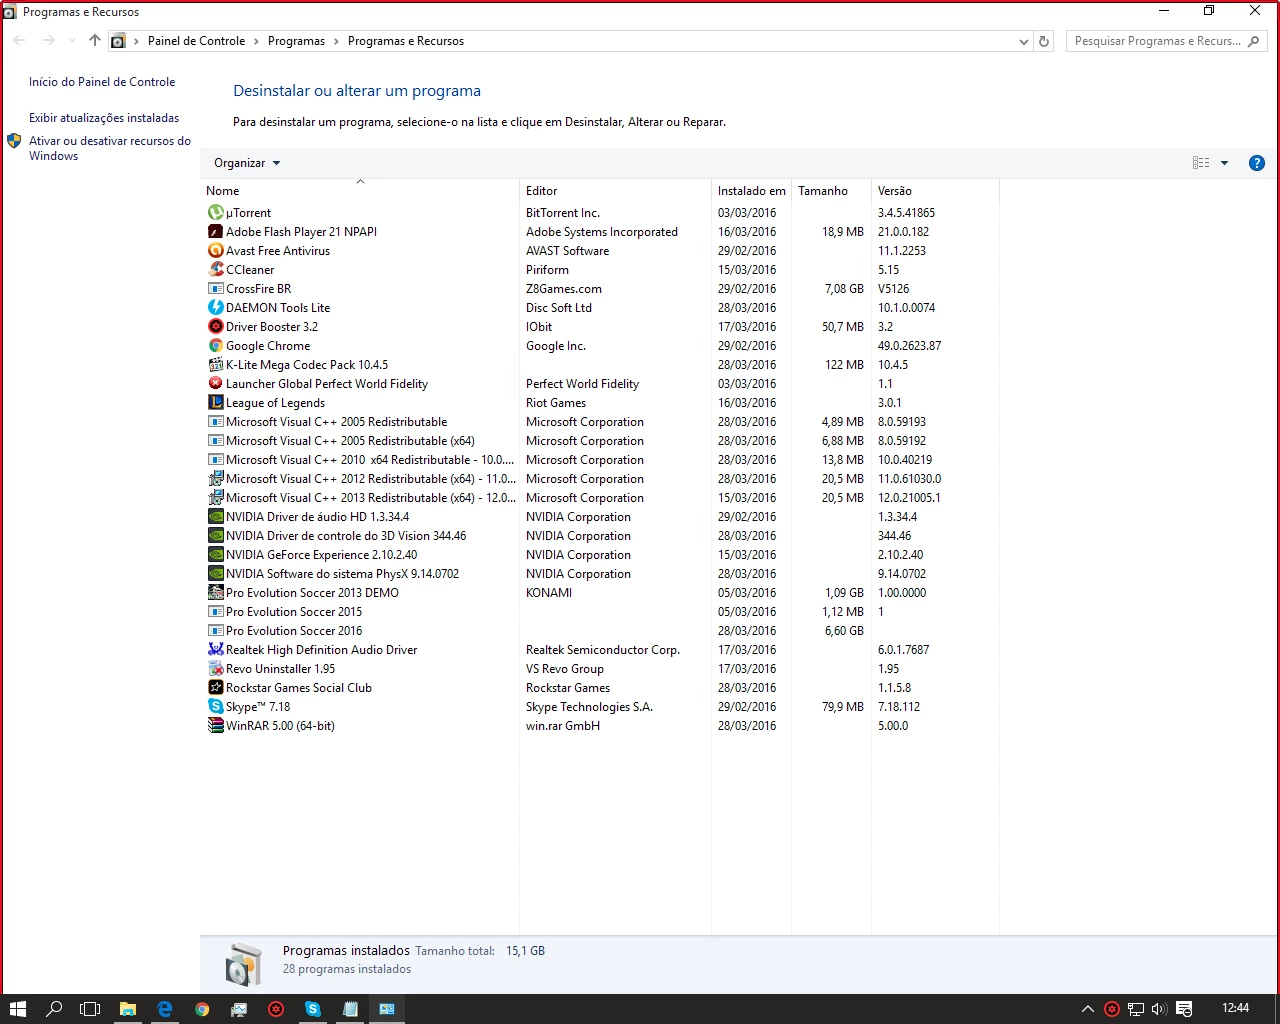Click the 7,08 GB size cell

click(x=844, y=289)
